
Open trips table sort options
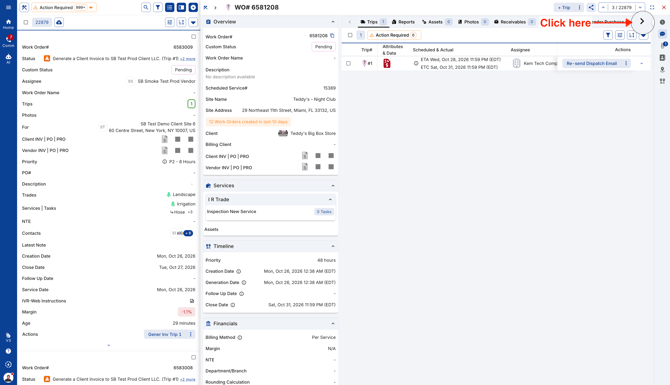click(x=632, y=35)
